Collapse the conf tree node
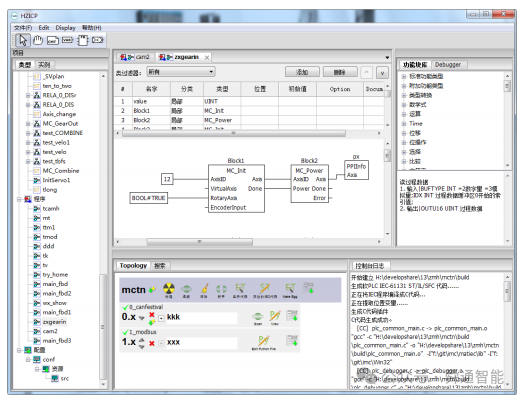The width and height of the screenshot is (521, 398). [x=28, y=359]
